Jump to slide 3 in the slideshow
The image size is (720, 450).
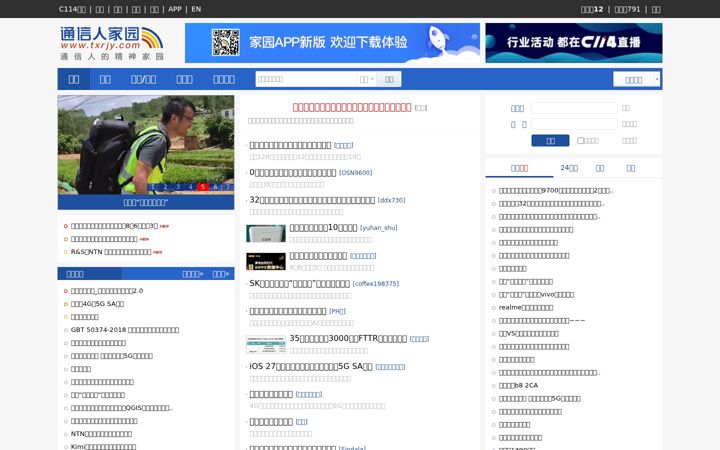click(x=178, y=187)
